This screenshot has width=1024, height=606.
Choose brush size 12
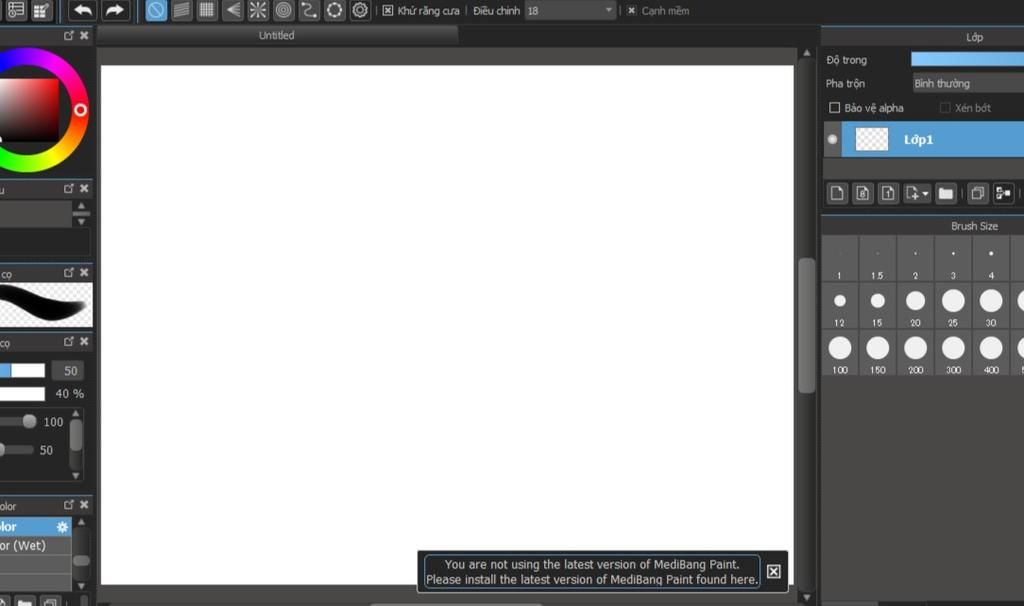pos(840,306)
